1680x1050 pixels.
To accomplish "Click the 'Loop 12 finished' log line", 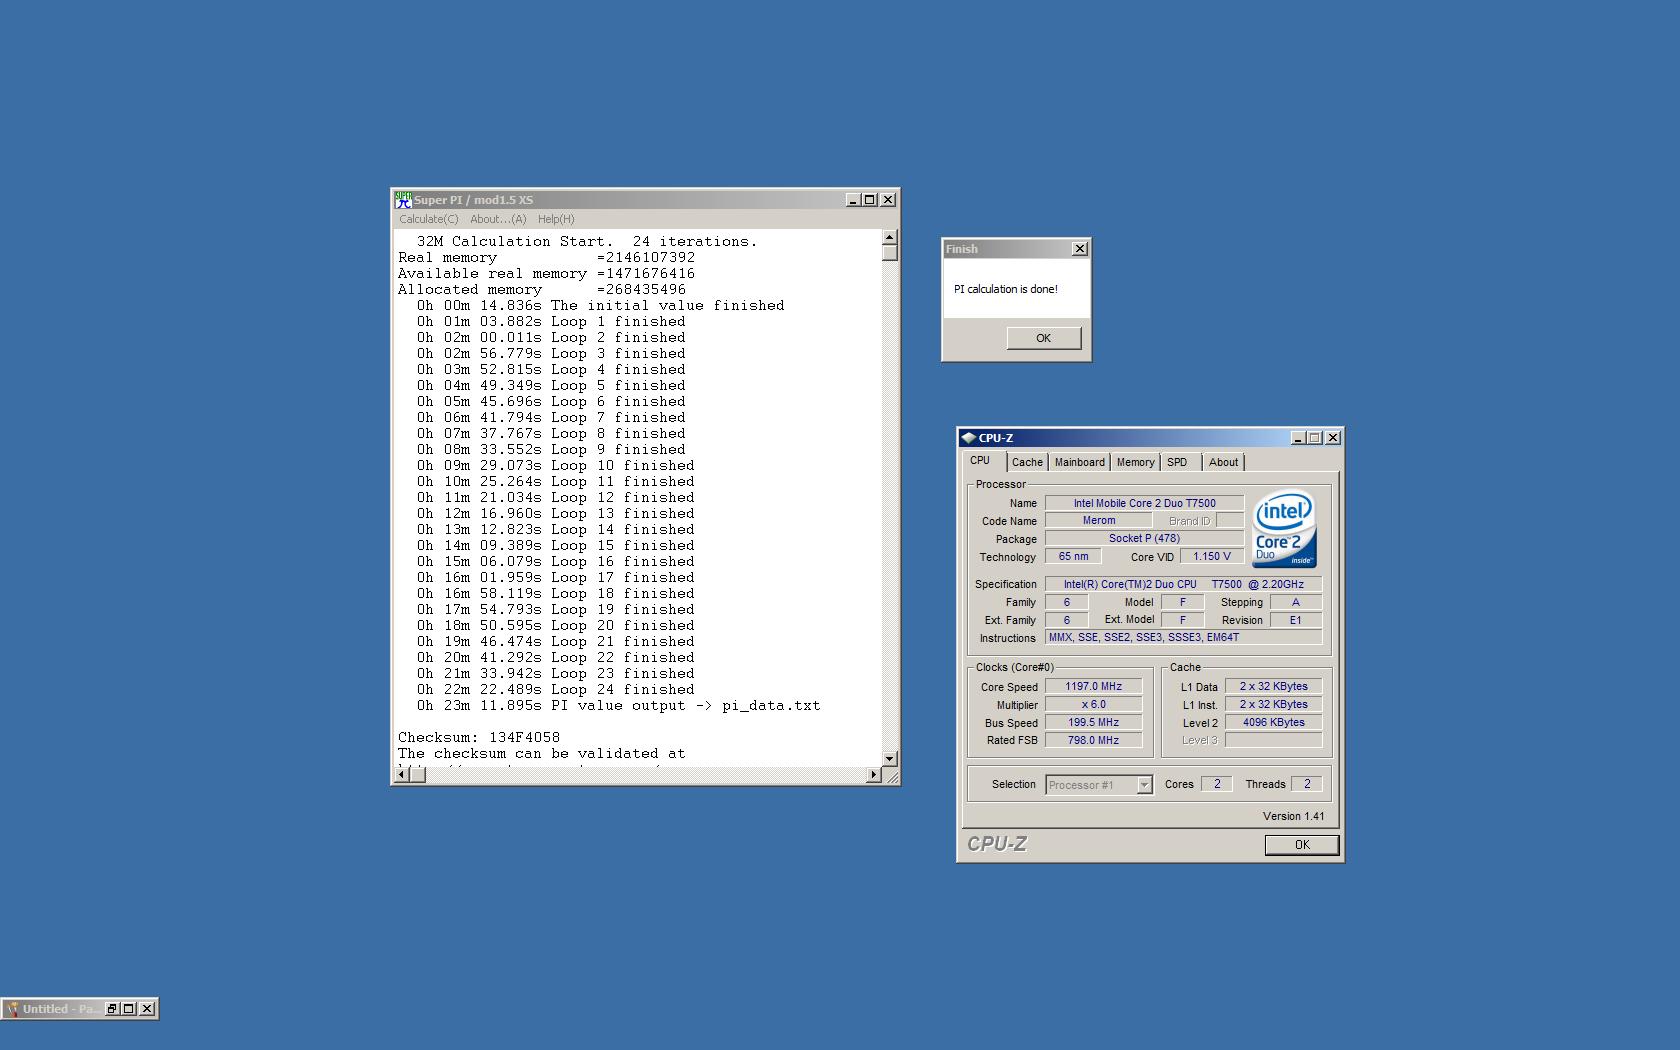I will 556,497.
